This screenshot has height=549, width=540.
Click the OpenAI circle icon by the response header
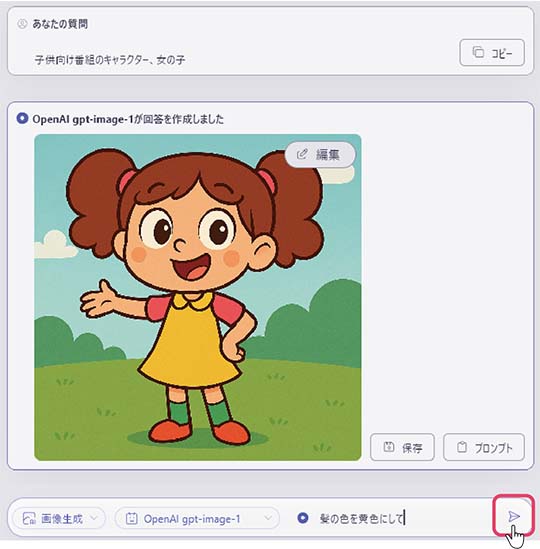22,118
